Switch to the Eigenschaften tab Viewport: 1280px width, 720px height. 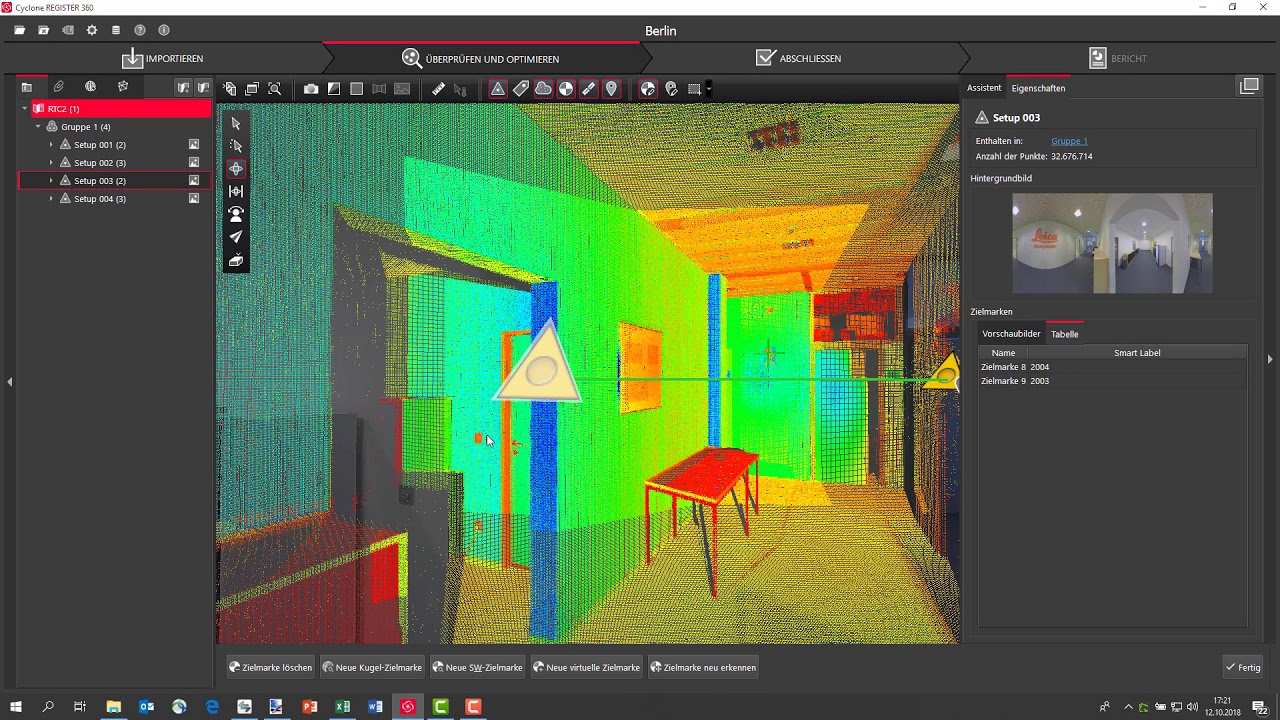click(x=1038, y=88)
